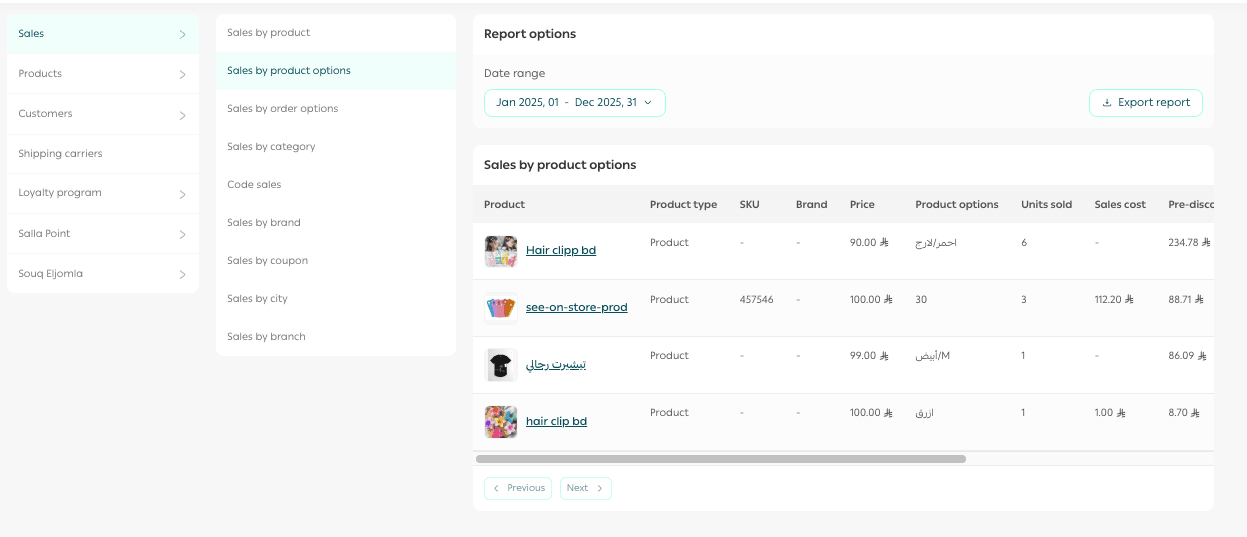Go to the Next page
The height and width of the screenshot is (537, 1247).
(585, 488)
